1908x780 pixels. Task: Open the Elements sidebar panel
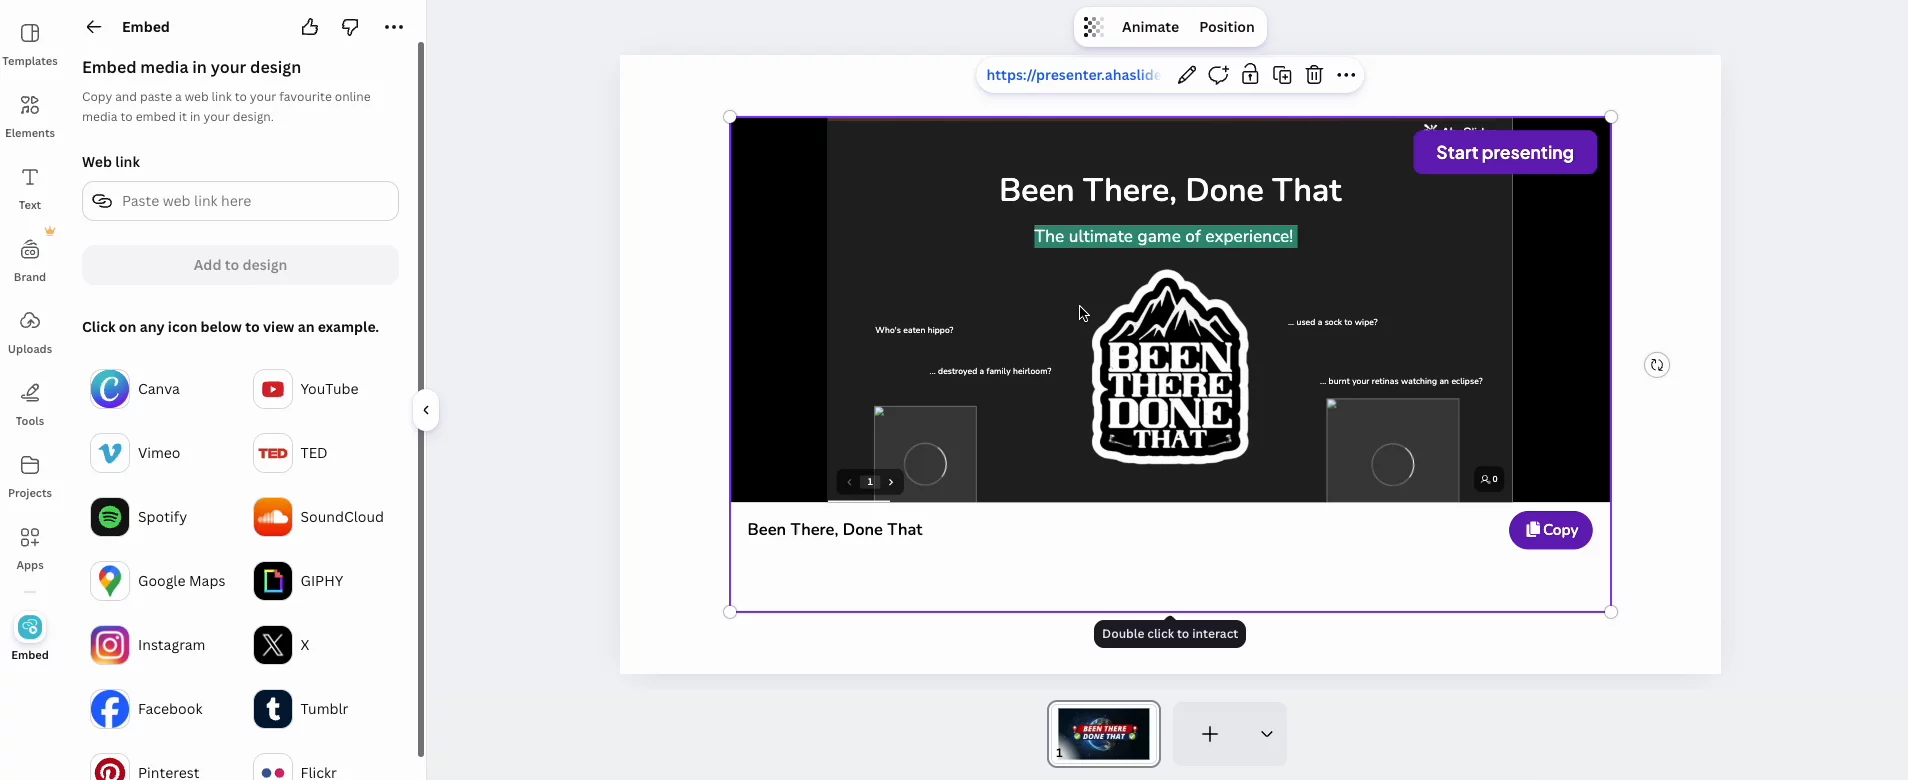click(30, 117)
